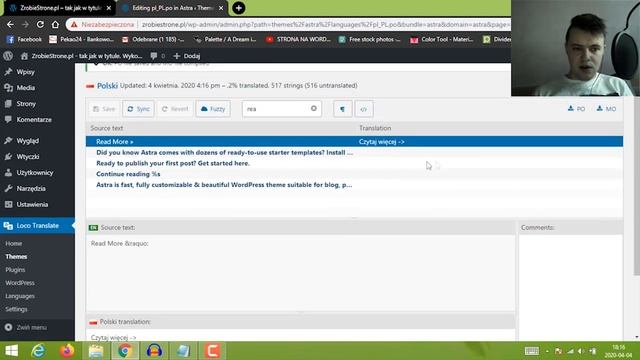This screenshot has width=640, height=360.
Task: Open Color Tool - Material bookmark
Action: [442, 40]
